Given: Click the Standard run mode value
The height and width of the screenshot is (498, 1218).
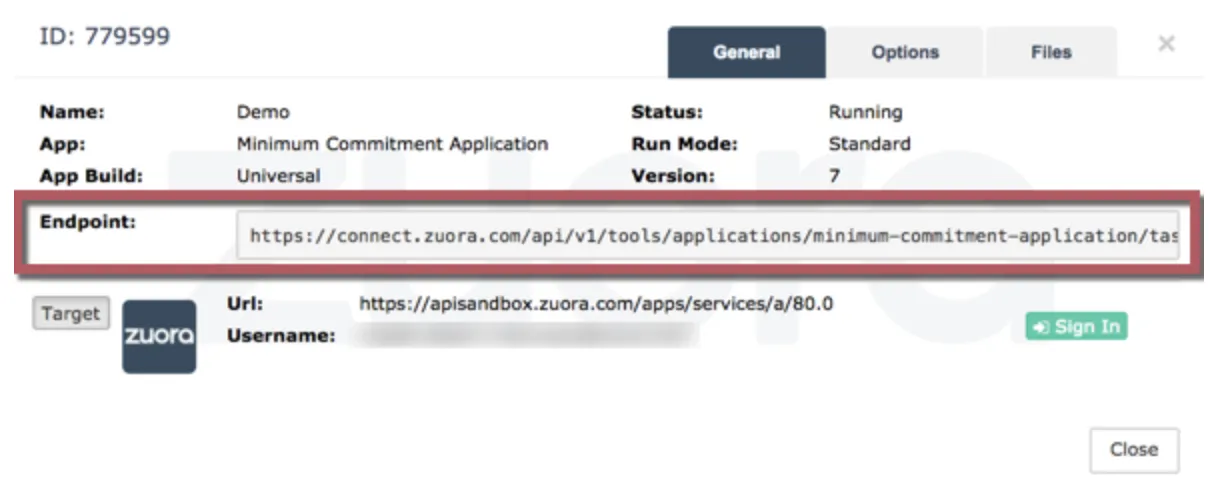Looking at the screenshot, I should pyautogui.click(x=869, y=144).
